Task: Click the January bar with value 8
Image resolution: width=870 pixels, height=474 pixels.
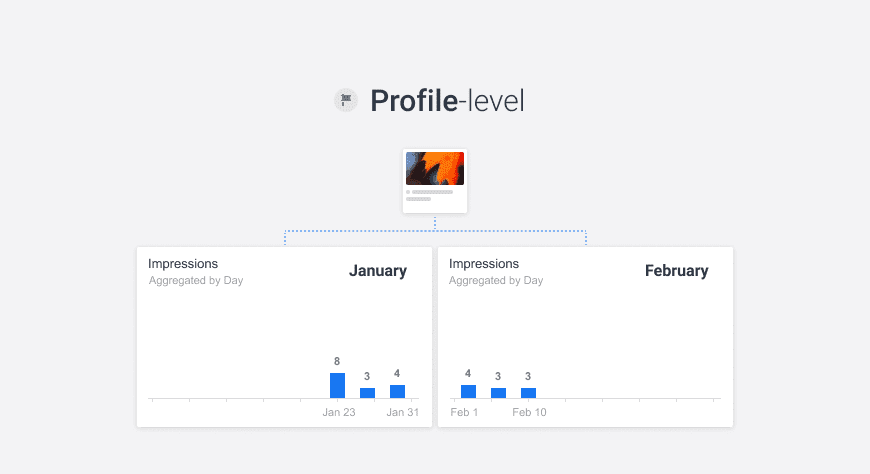Action: 338,385
